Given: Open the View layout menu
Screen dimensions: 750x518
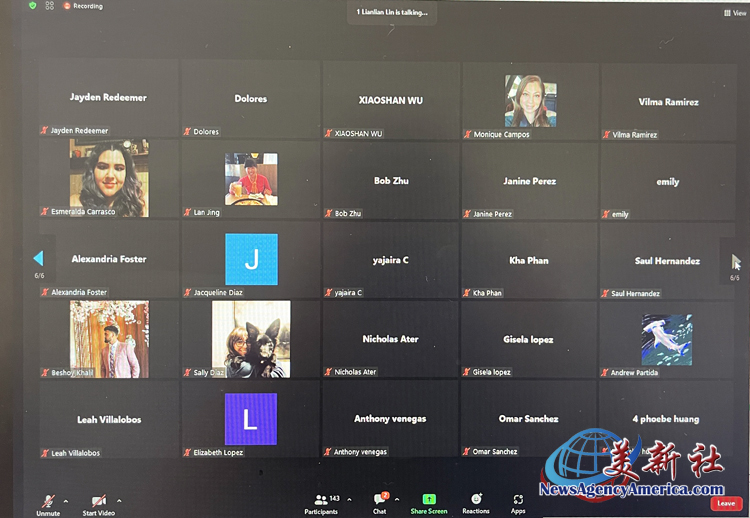Looking at the screenshot, I should click(735, 13).
